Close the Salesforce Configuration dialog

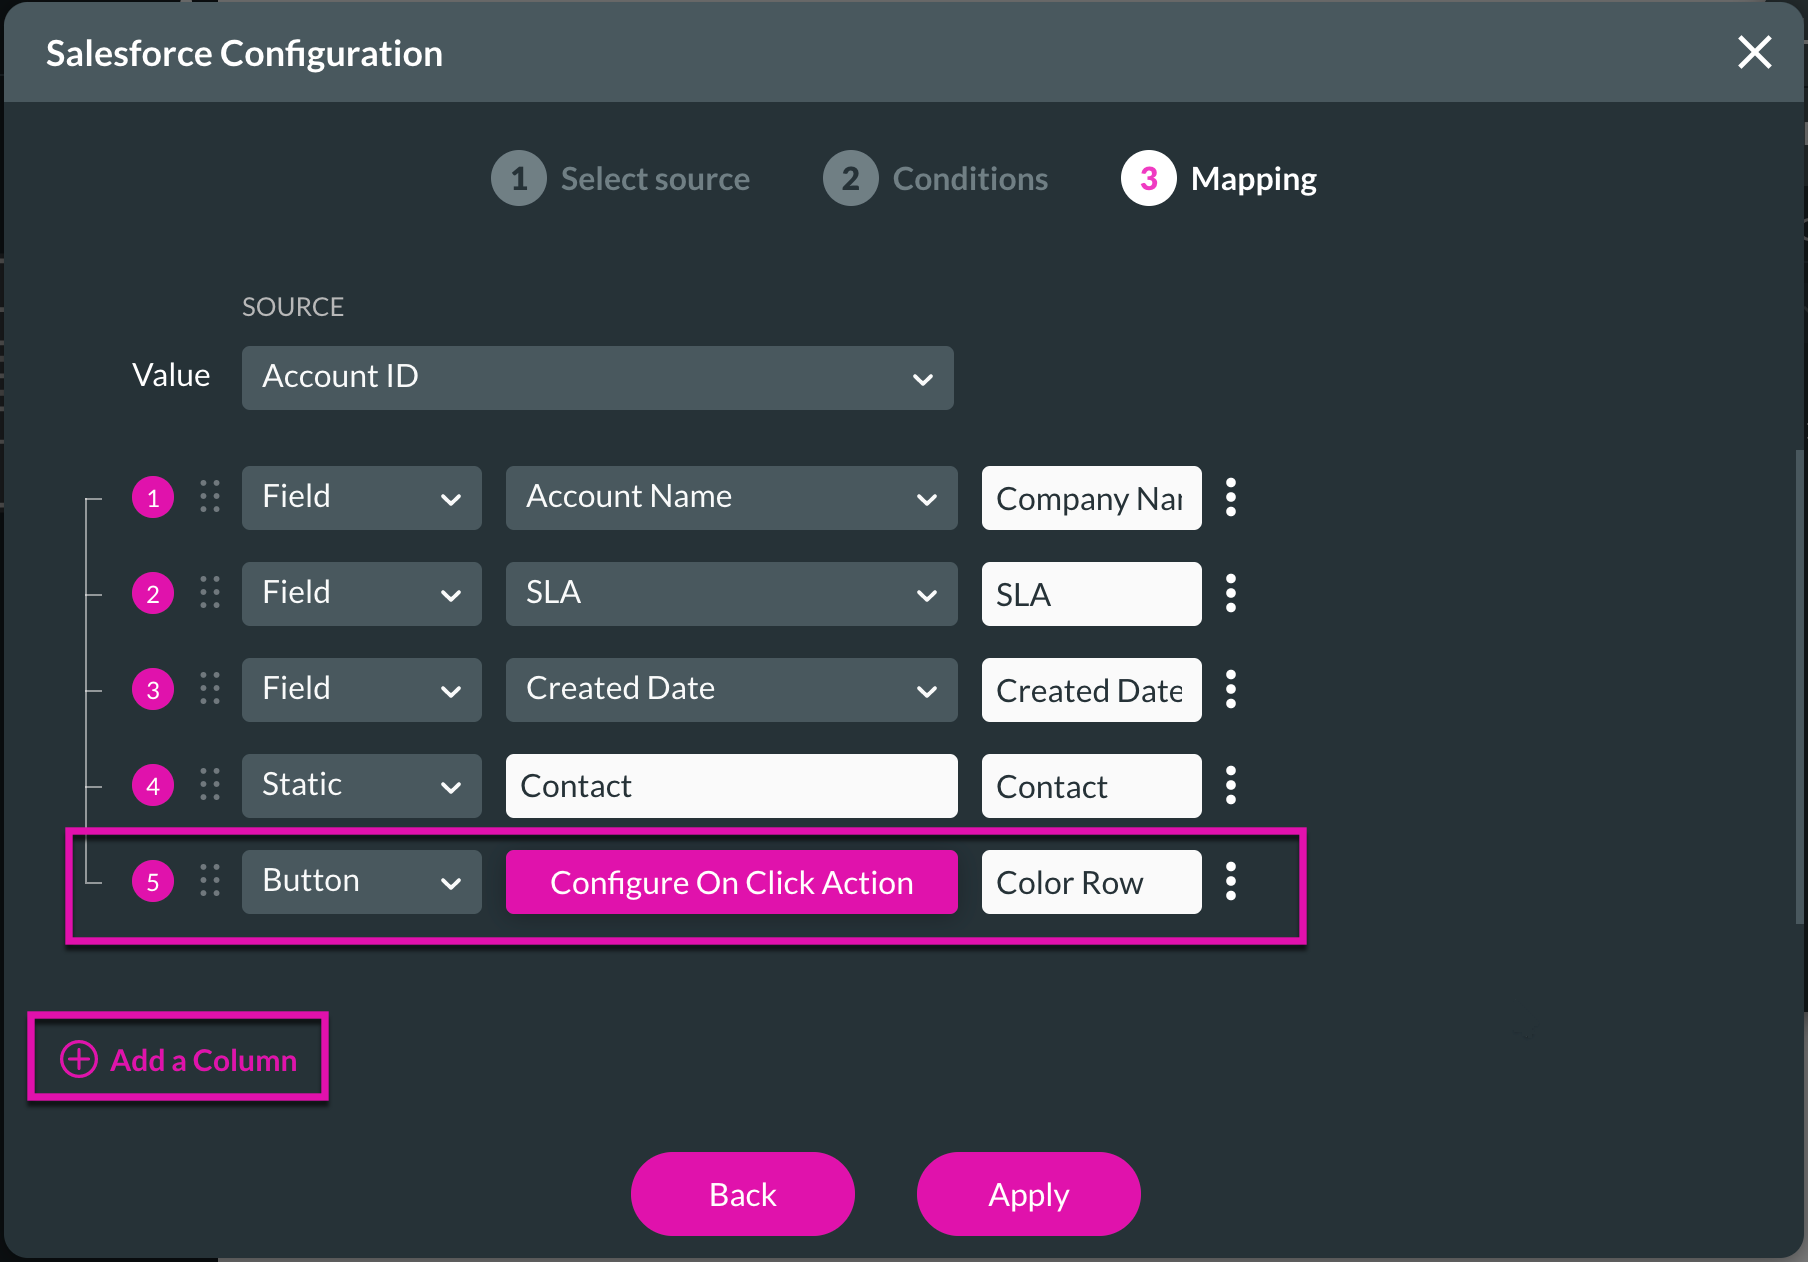1754,52
